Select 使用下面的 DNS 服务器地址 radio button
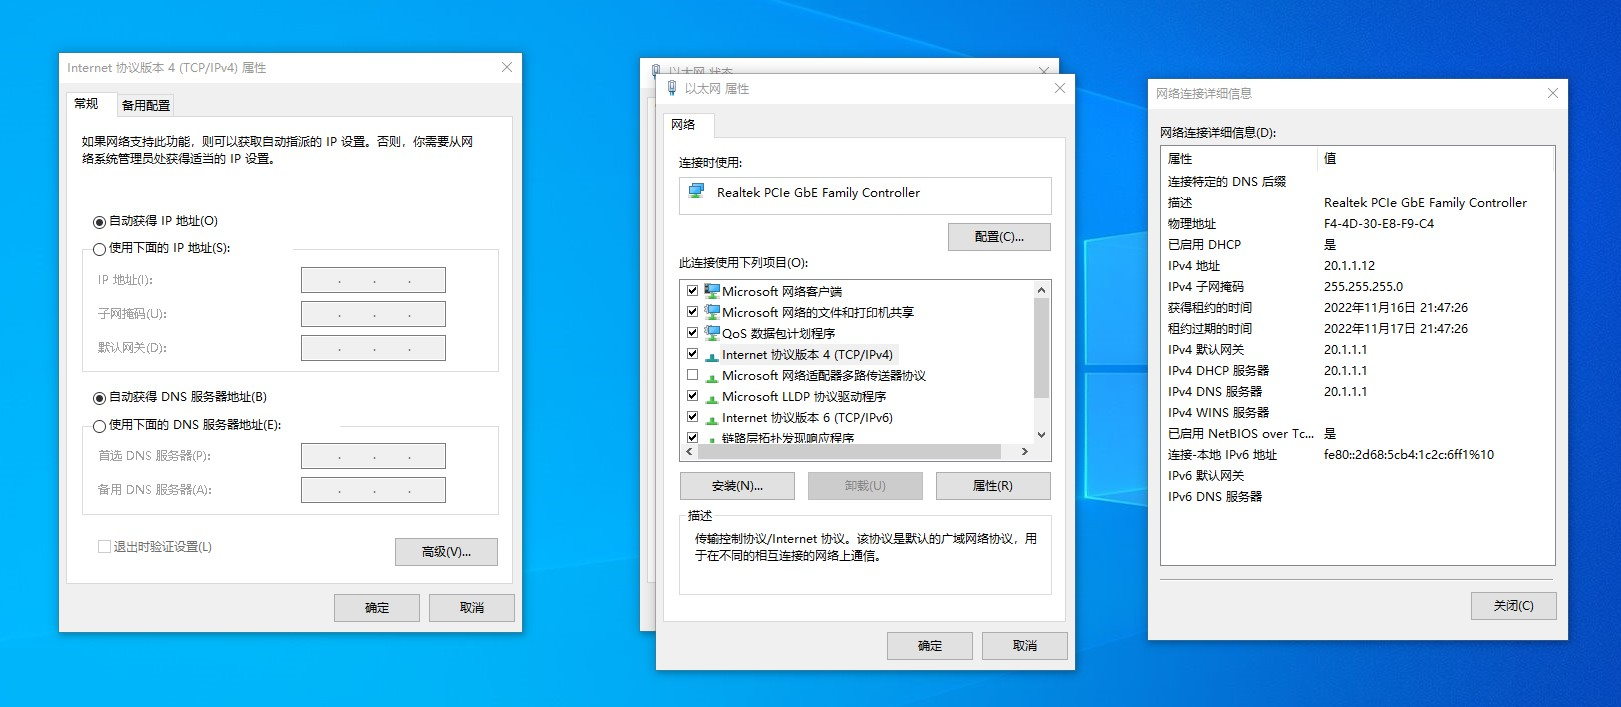The width and height of the screenshot is (1621, 707). click(x=99, y=426)
